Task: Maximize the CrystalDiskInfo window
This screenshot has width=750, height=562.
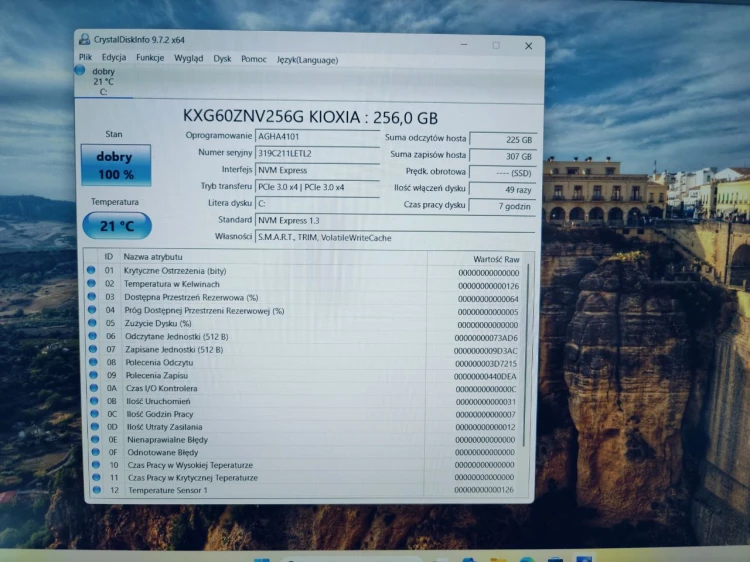Action: click(x=496, y=45)
